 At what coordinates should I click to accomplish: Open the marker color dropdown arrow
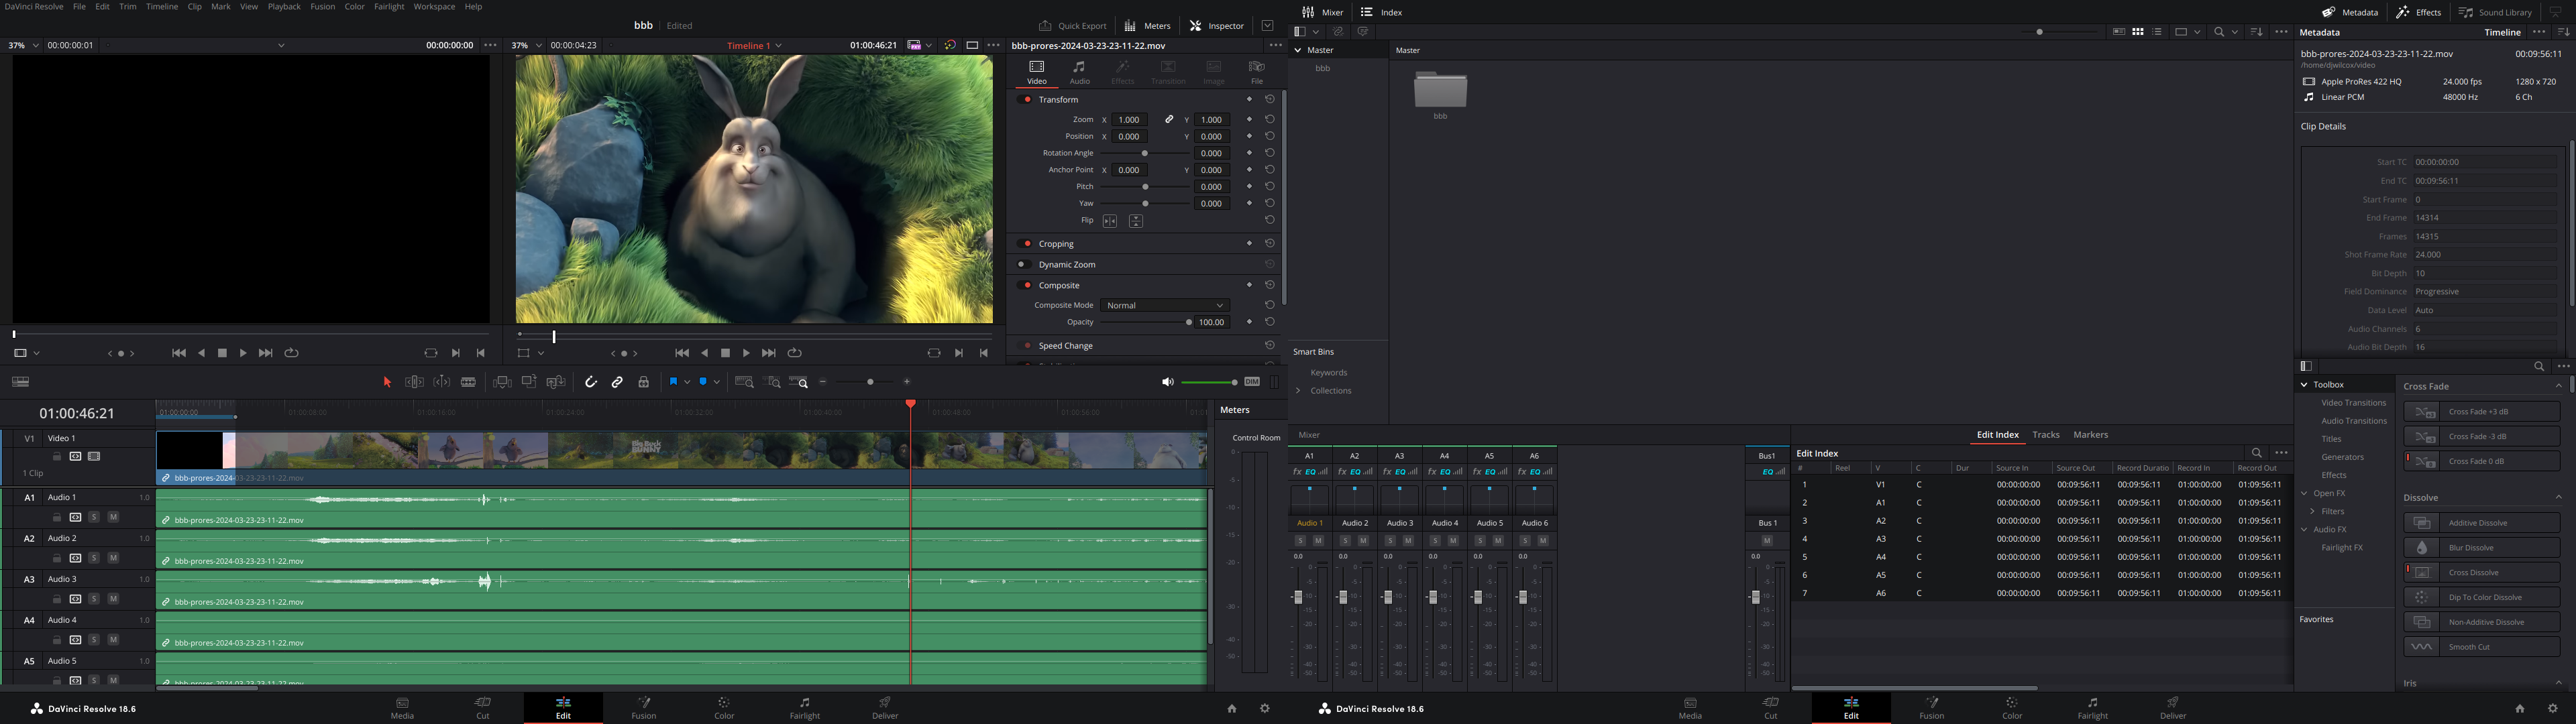tap(717, 382)
